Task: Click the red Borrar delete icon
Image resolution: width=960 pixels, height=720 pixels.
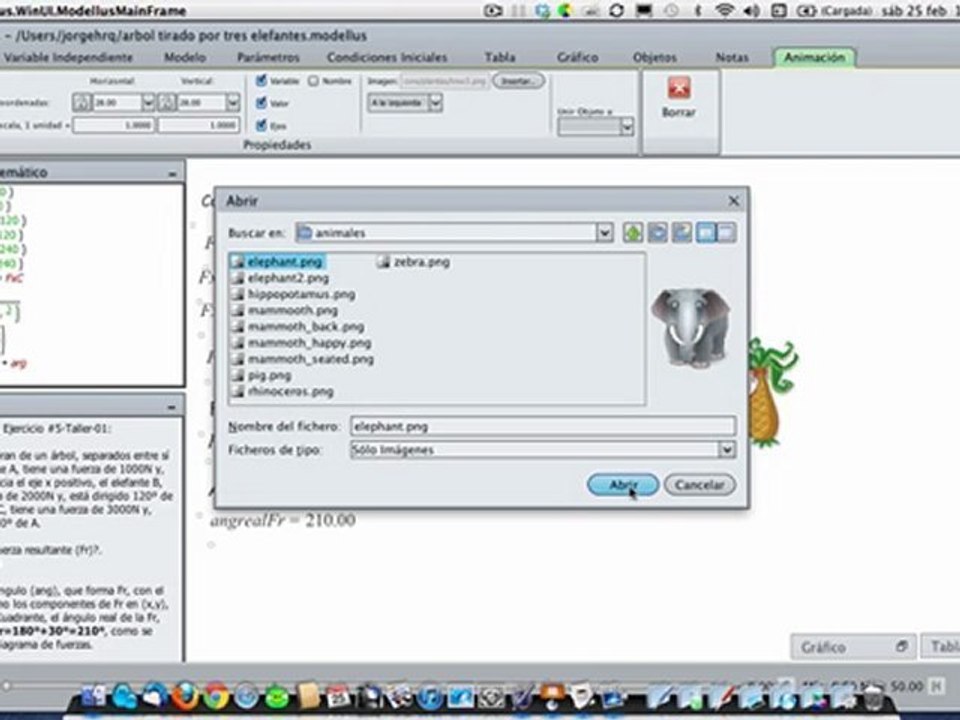Action: (678, 88)
